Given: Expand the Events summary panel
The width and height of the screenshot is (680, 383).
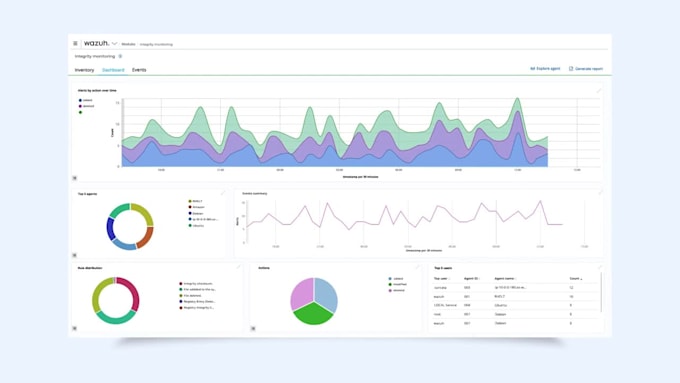Looking at the screenshot, I should 600,193.
